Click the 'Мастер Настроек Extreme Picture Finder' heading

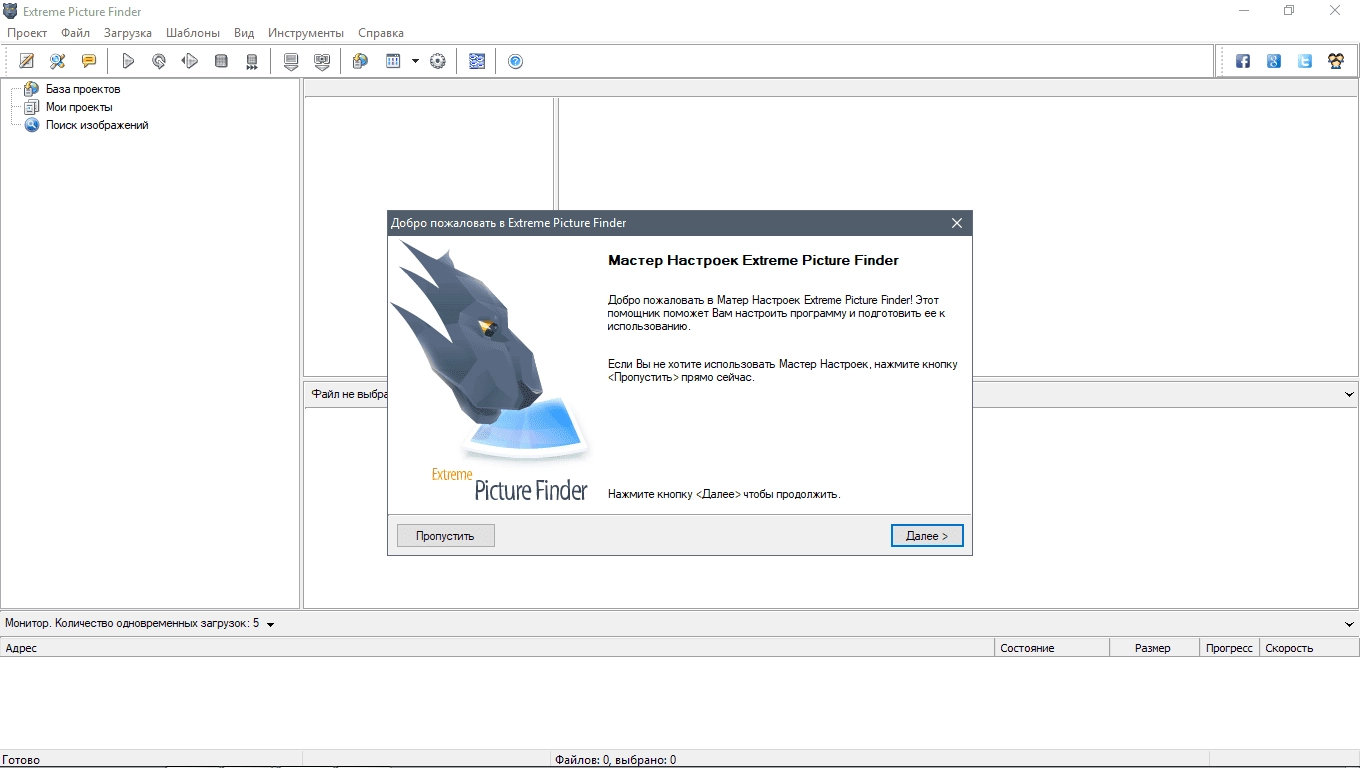coord(753,260)
